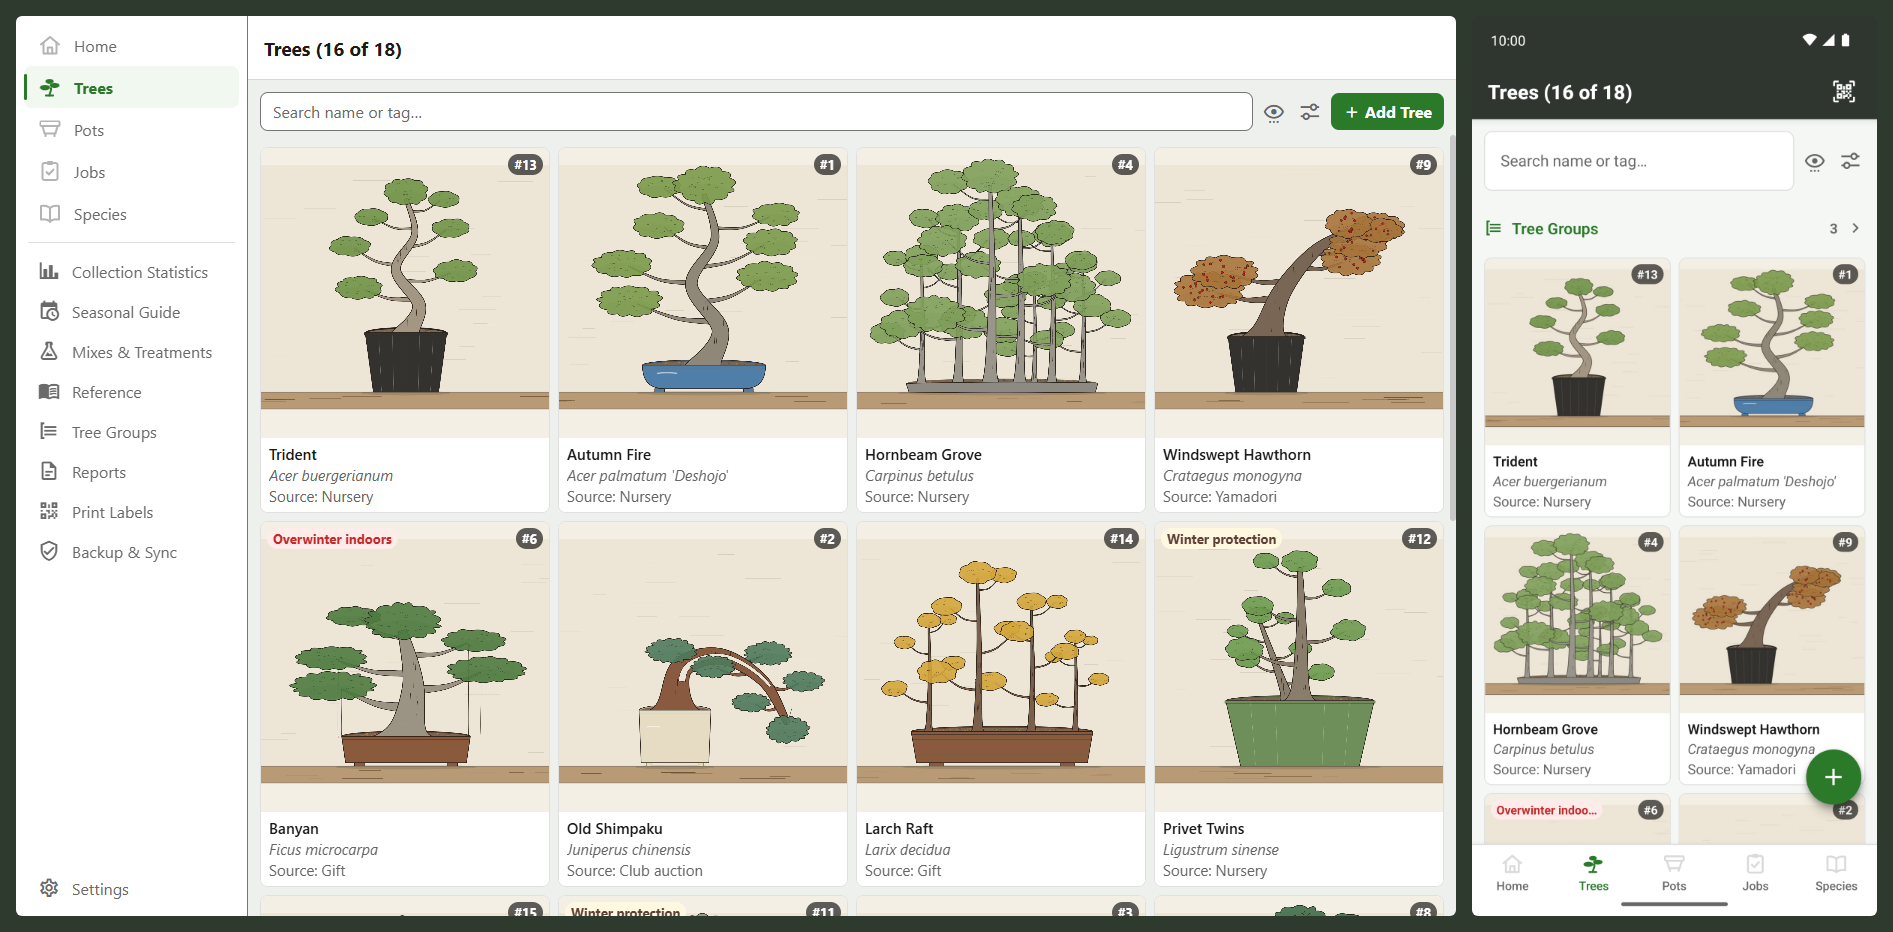
Task: Switch to Pots tab in mobile bottom bar
Action: pyautogui.click(x=1674, y=873)
